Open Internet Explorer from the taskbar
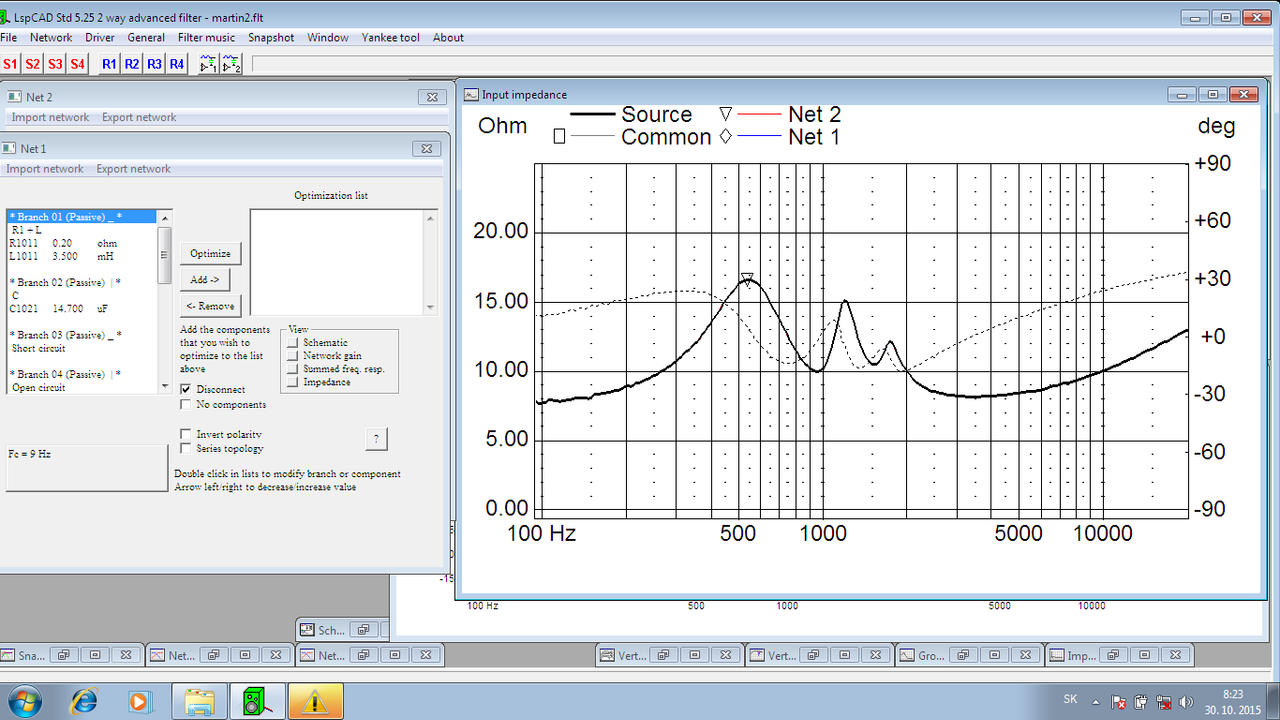Image resolution: width=1280 pixels, height=720 pixels. tap(84, 701)
